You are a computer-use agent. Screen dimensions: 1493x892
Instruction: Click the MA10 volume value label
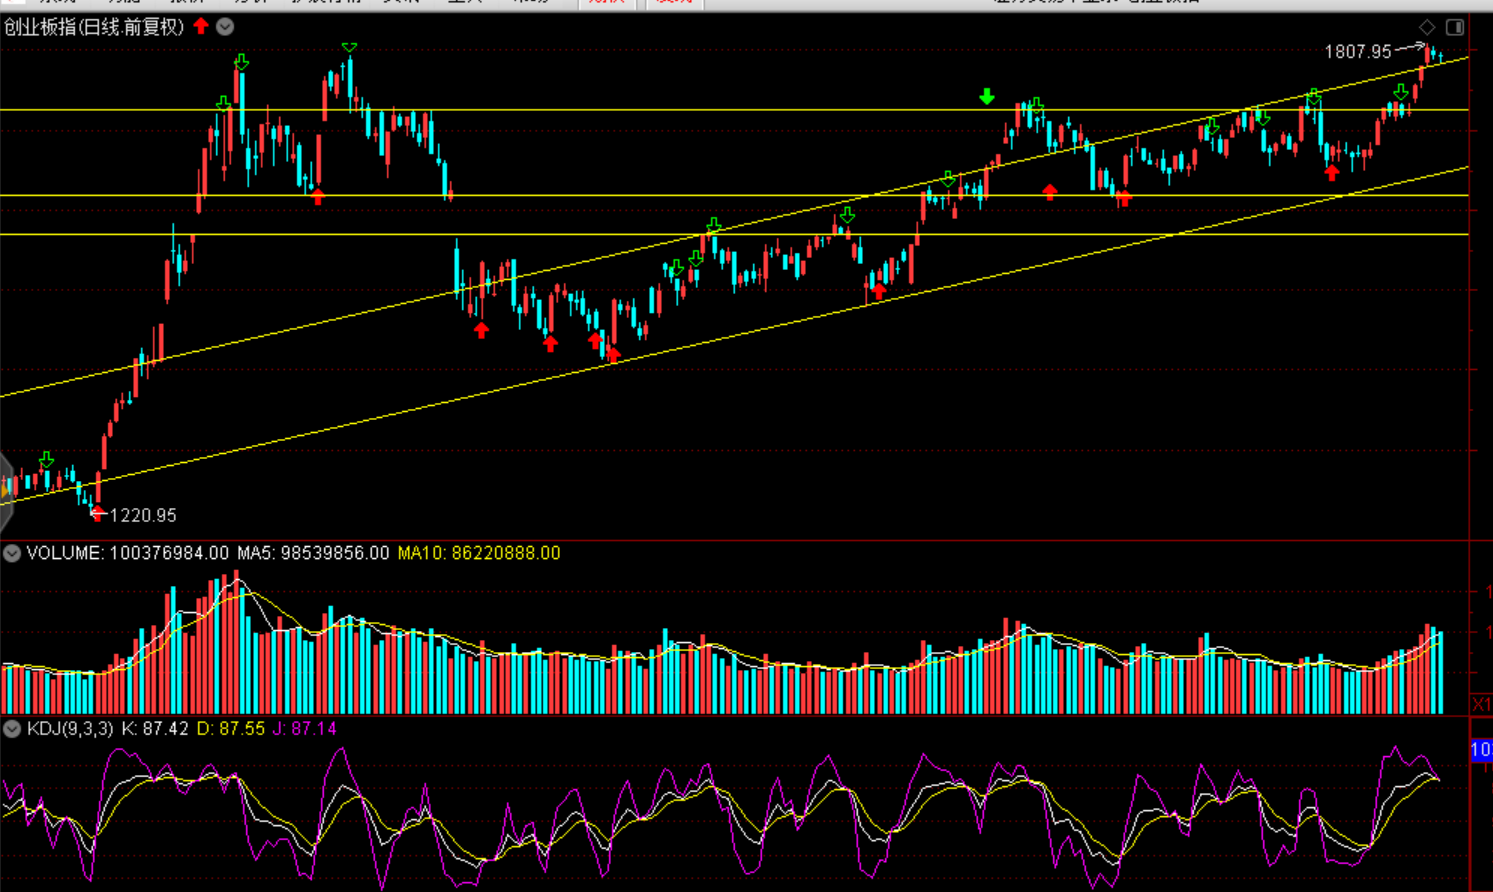pos(479,553)
